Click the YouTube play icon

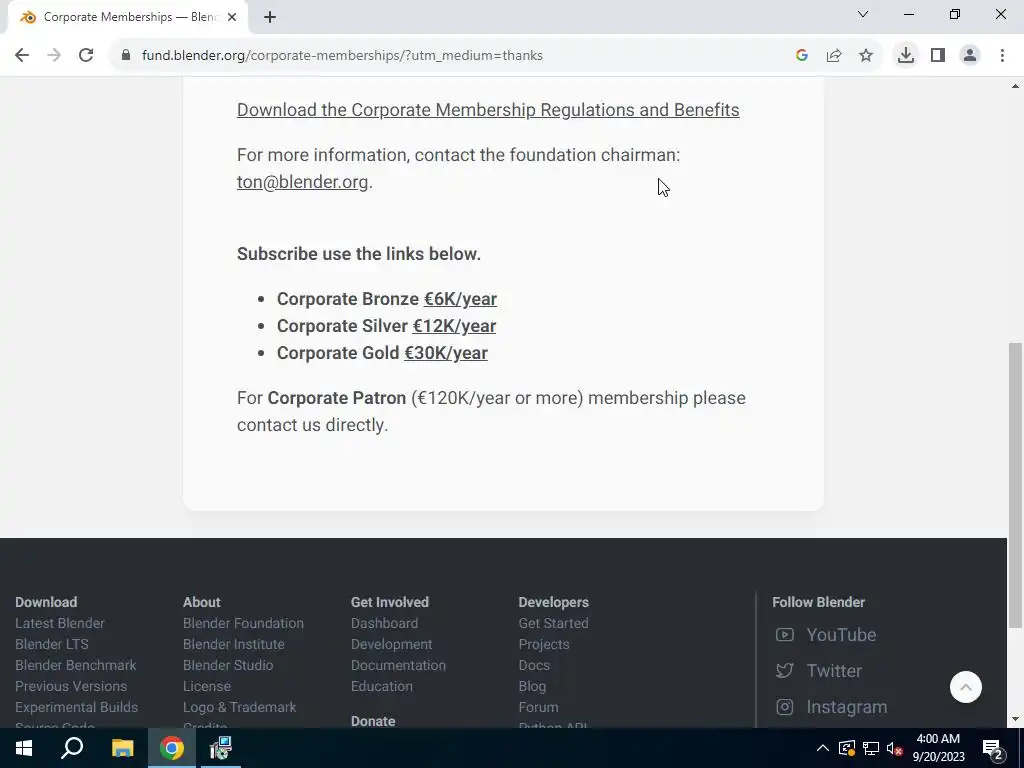[x=784, y=635]
